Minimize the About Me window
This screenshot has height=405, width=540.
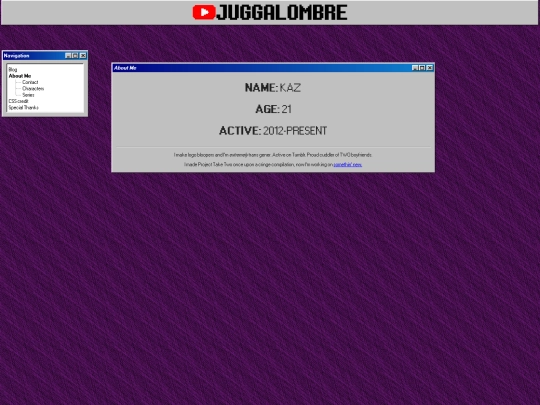415,68
